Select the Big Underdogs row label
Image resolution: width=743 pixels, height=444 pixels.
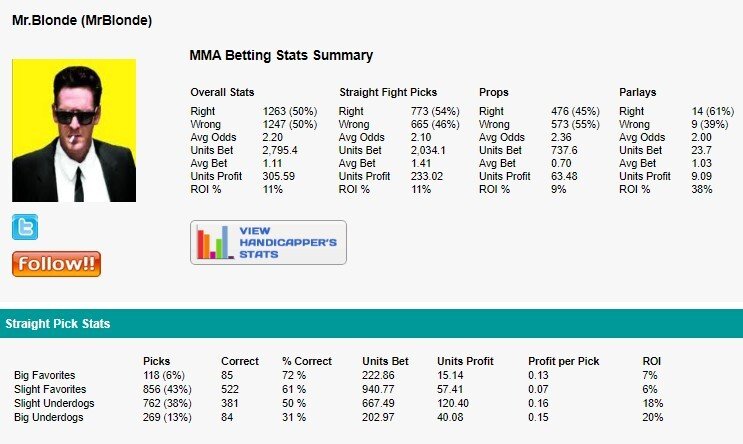point(47,417)
